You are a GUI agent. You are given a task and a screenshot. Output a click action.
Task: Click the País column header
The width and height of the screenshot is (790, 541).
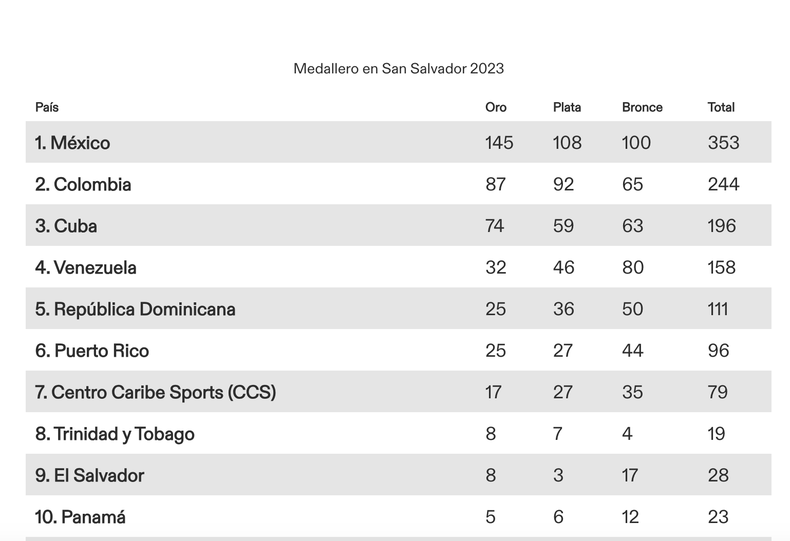pyautogui.click(x=47, y=107)
